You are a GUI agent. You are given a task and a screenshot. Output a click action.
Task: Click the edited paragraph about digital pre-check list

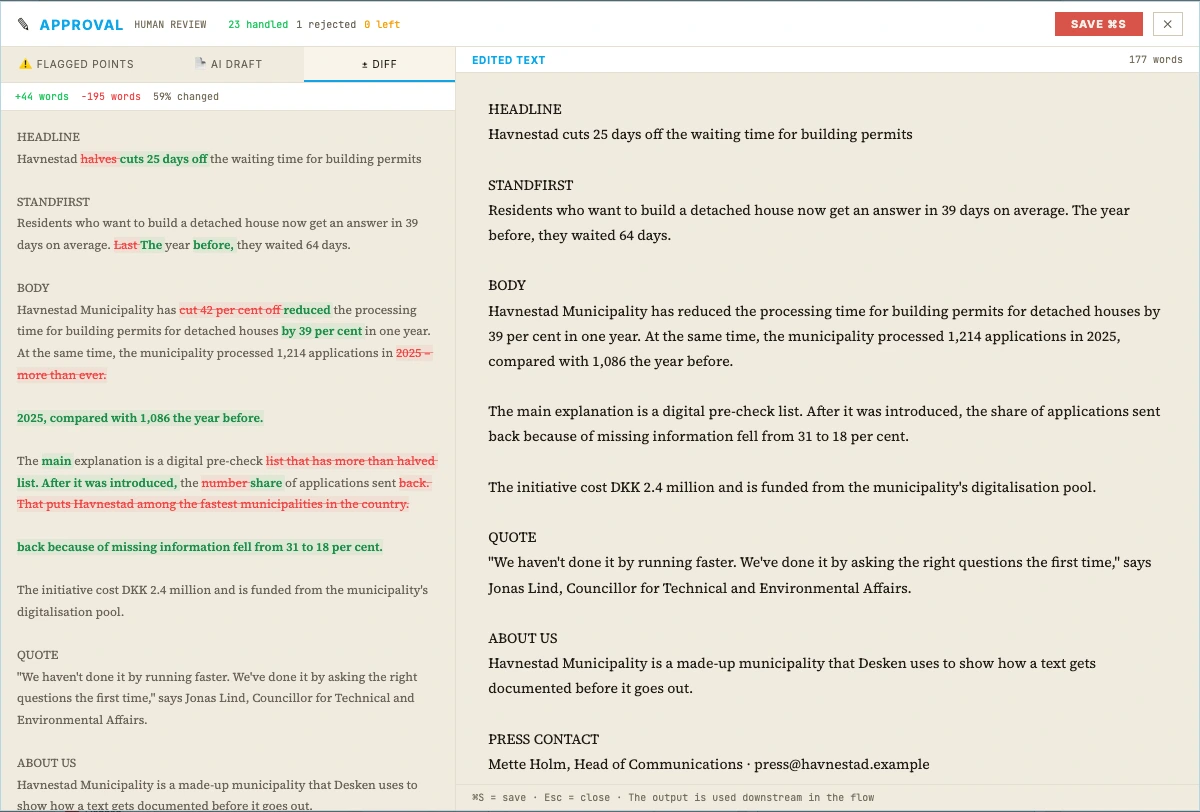coord(824,424)
